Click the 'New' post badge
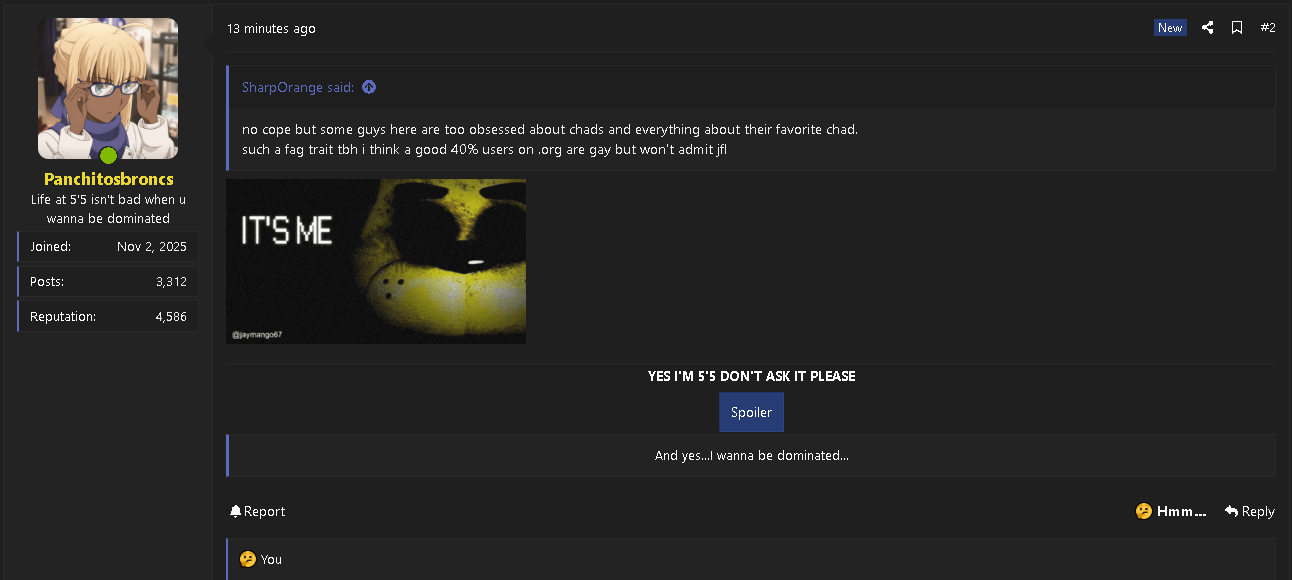This screenshot has height=580, width=1292. pyautogui.click(x=1170, y=28)
